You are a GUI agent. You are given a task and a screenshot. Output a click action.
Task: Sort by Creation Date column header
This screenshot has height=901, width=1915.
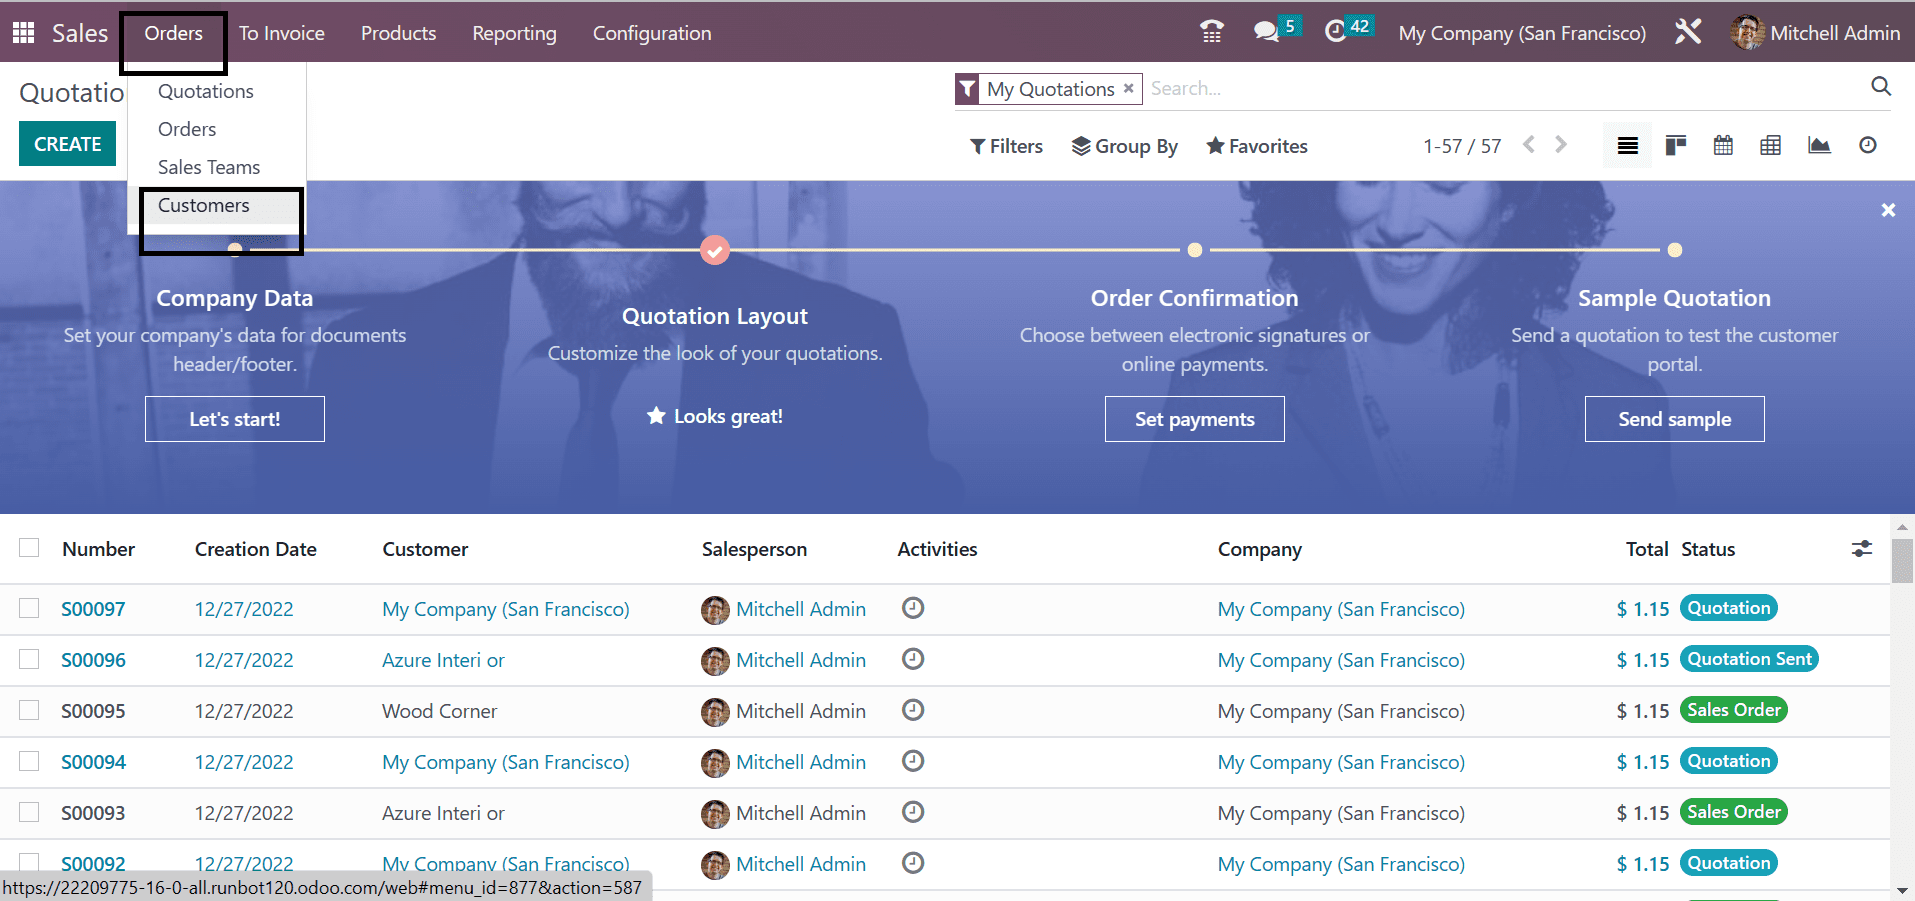255,549
